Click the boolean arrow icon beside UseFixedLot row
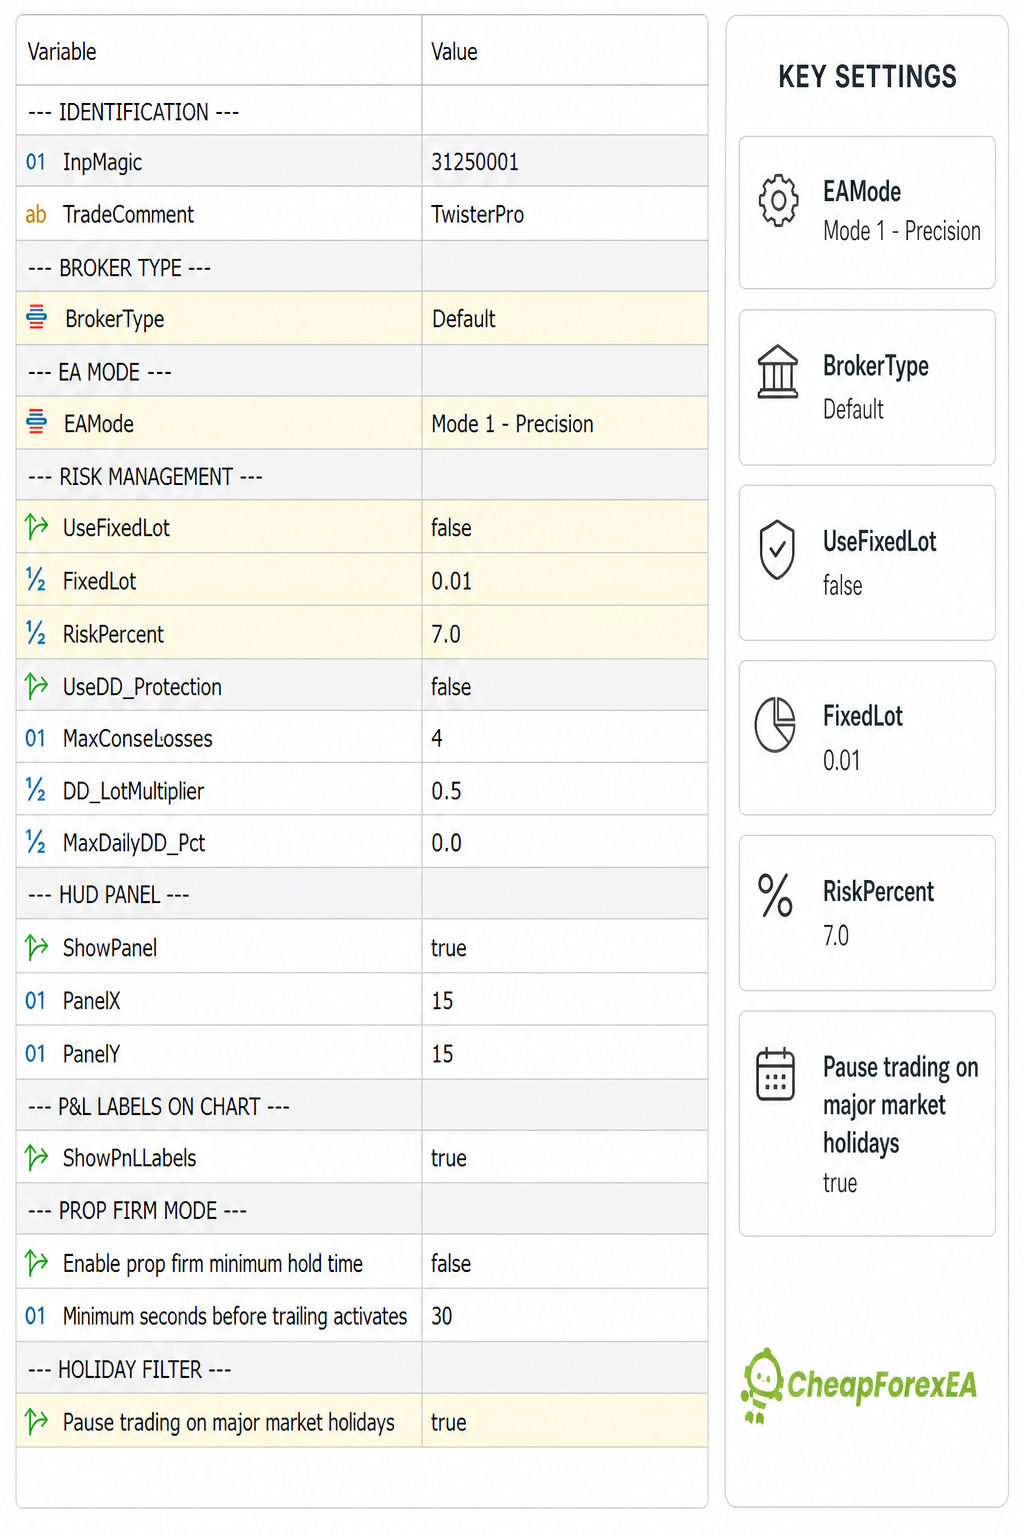Viewport: 1024px width, 1536px height. point(37,527)
